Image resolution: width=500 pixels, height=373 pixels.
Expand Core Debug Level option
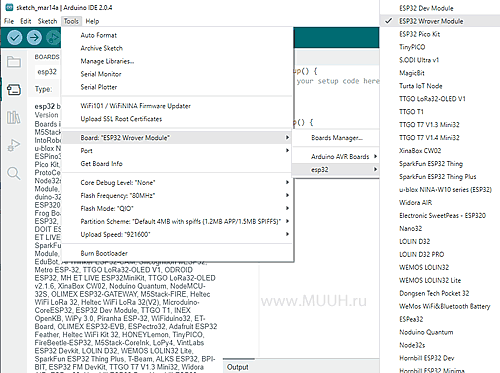tap(177, 182)
